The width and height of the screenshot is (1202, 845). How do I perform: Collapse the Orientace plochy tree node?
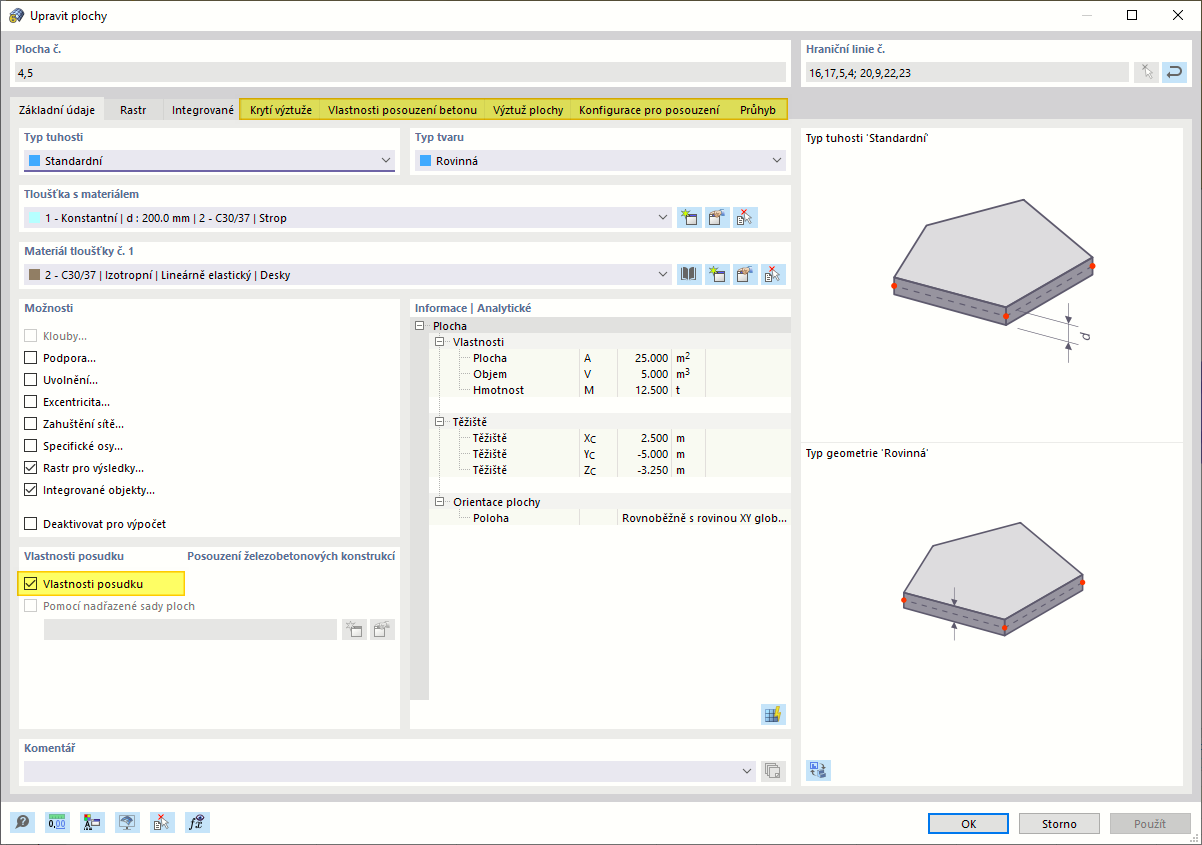(x=441, y=502)
